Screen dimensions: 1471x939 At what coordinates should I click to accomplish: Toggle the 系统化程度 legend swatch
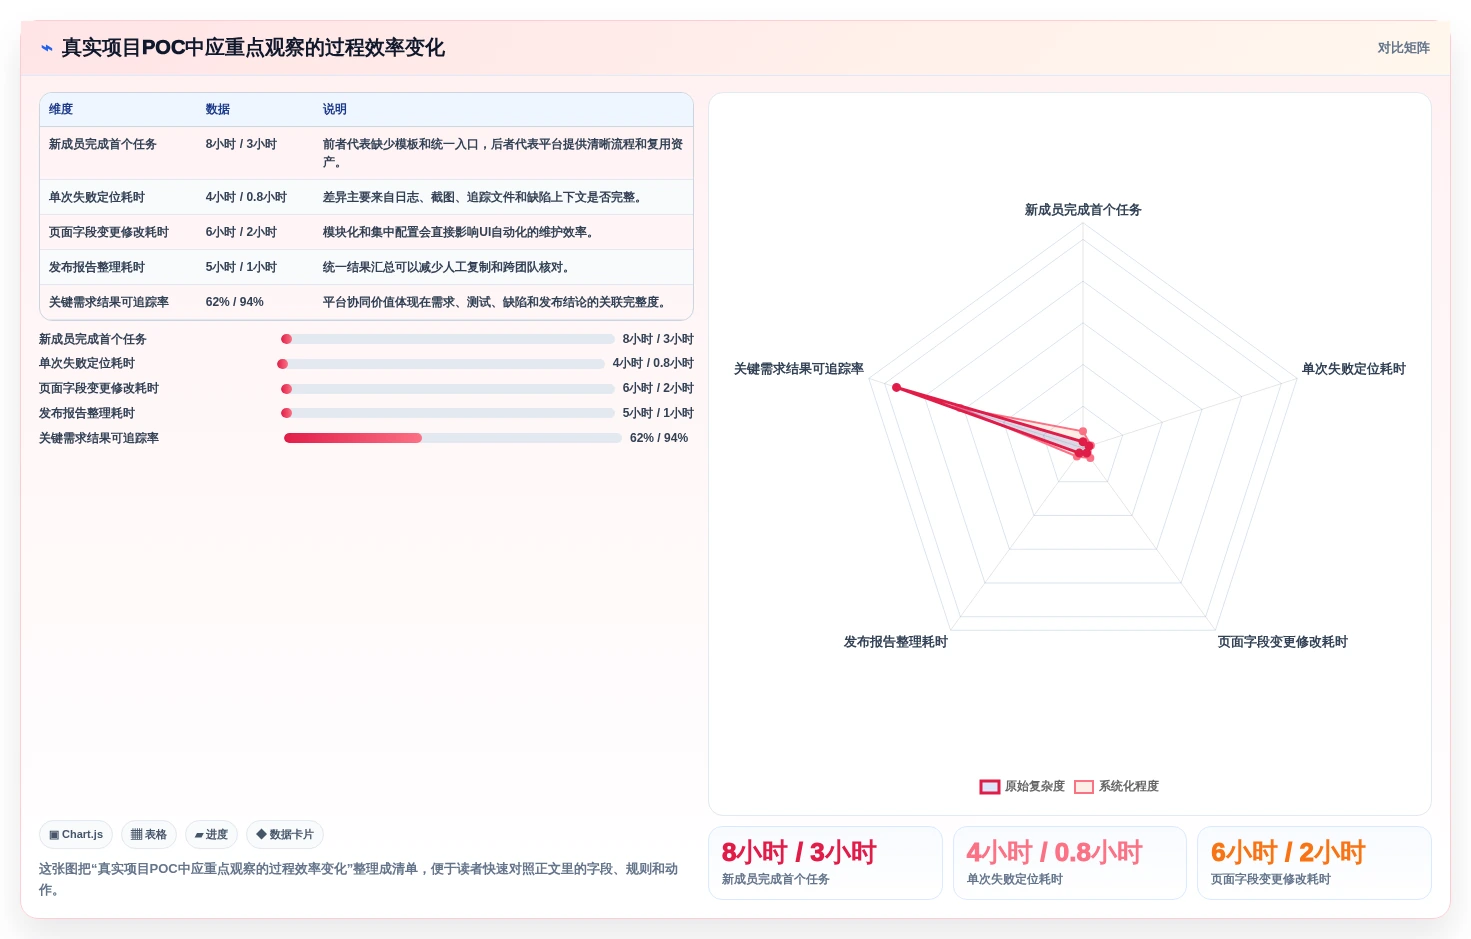[1084, 786]
